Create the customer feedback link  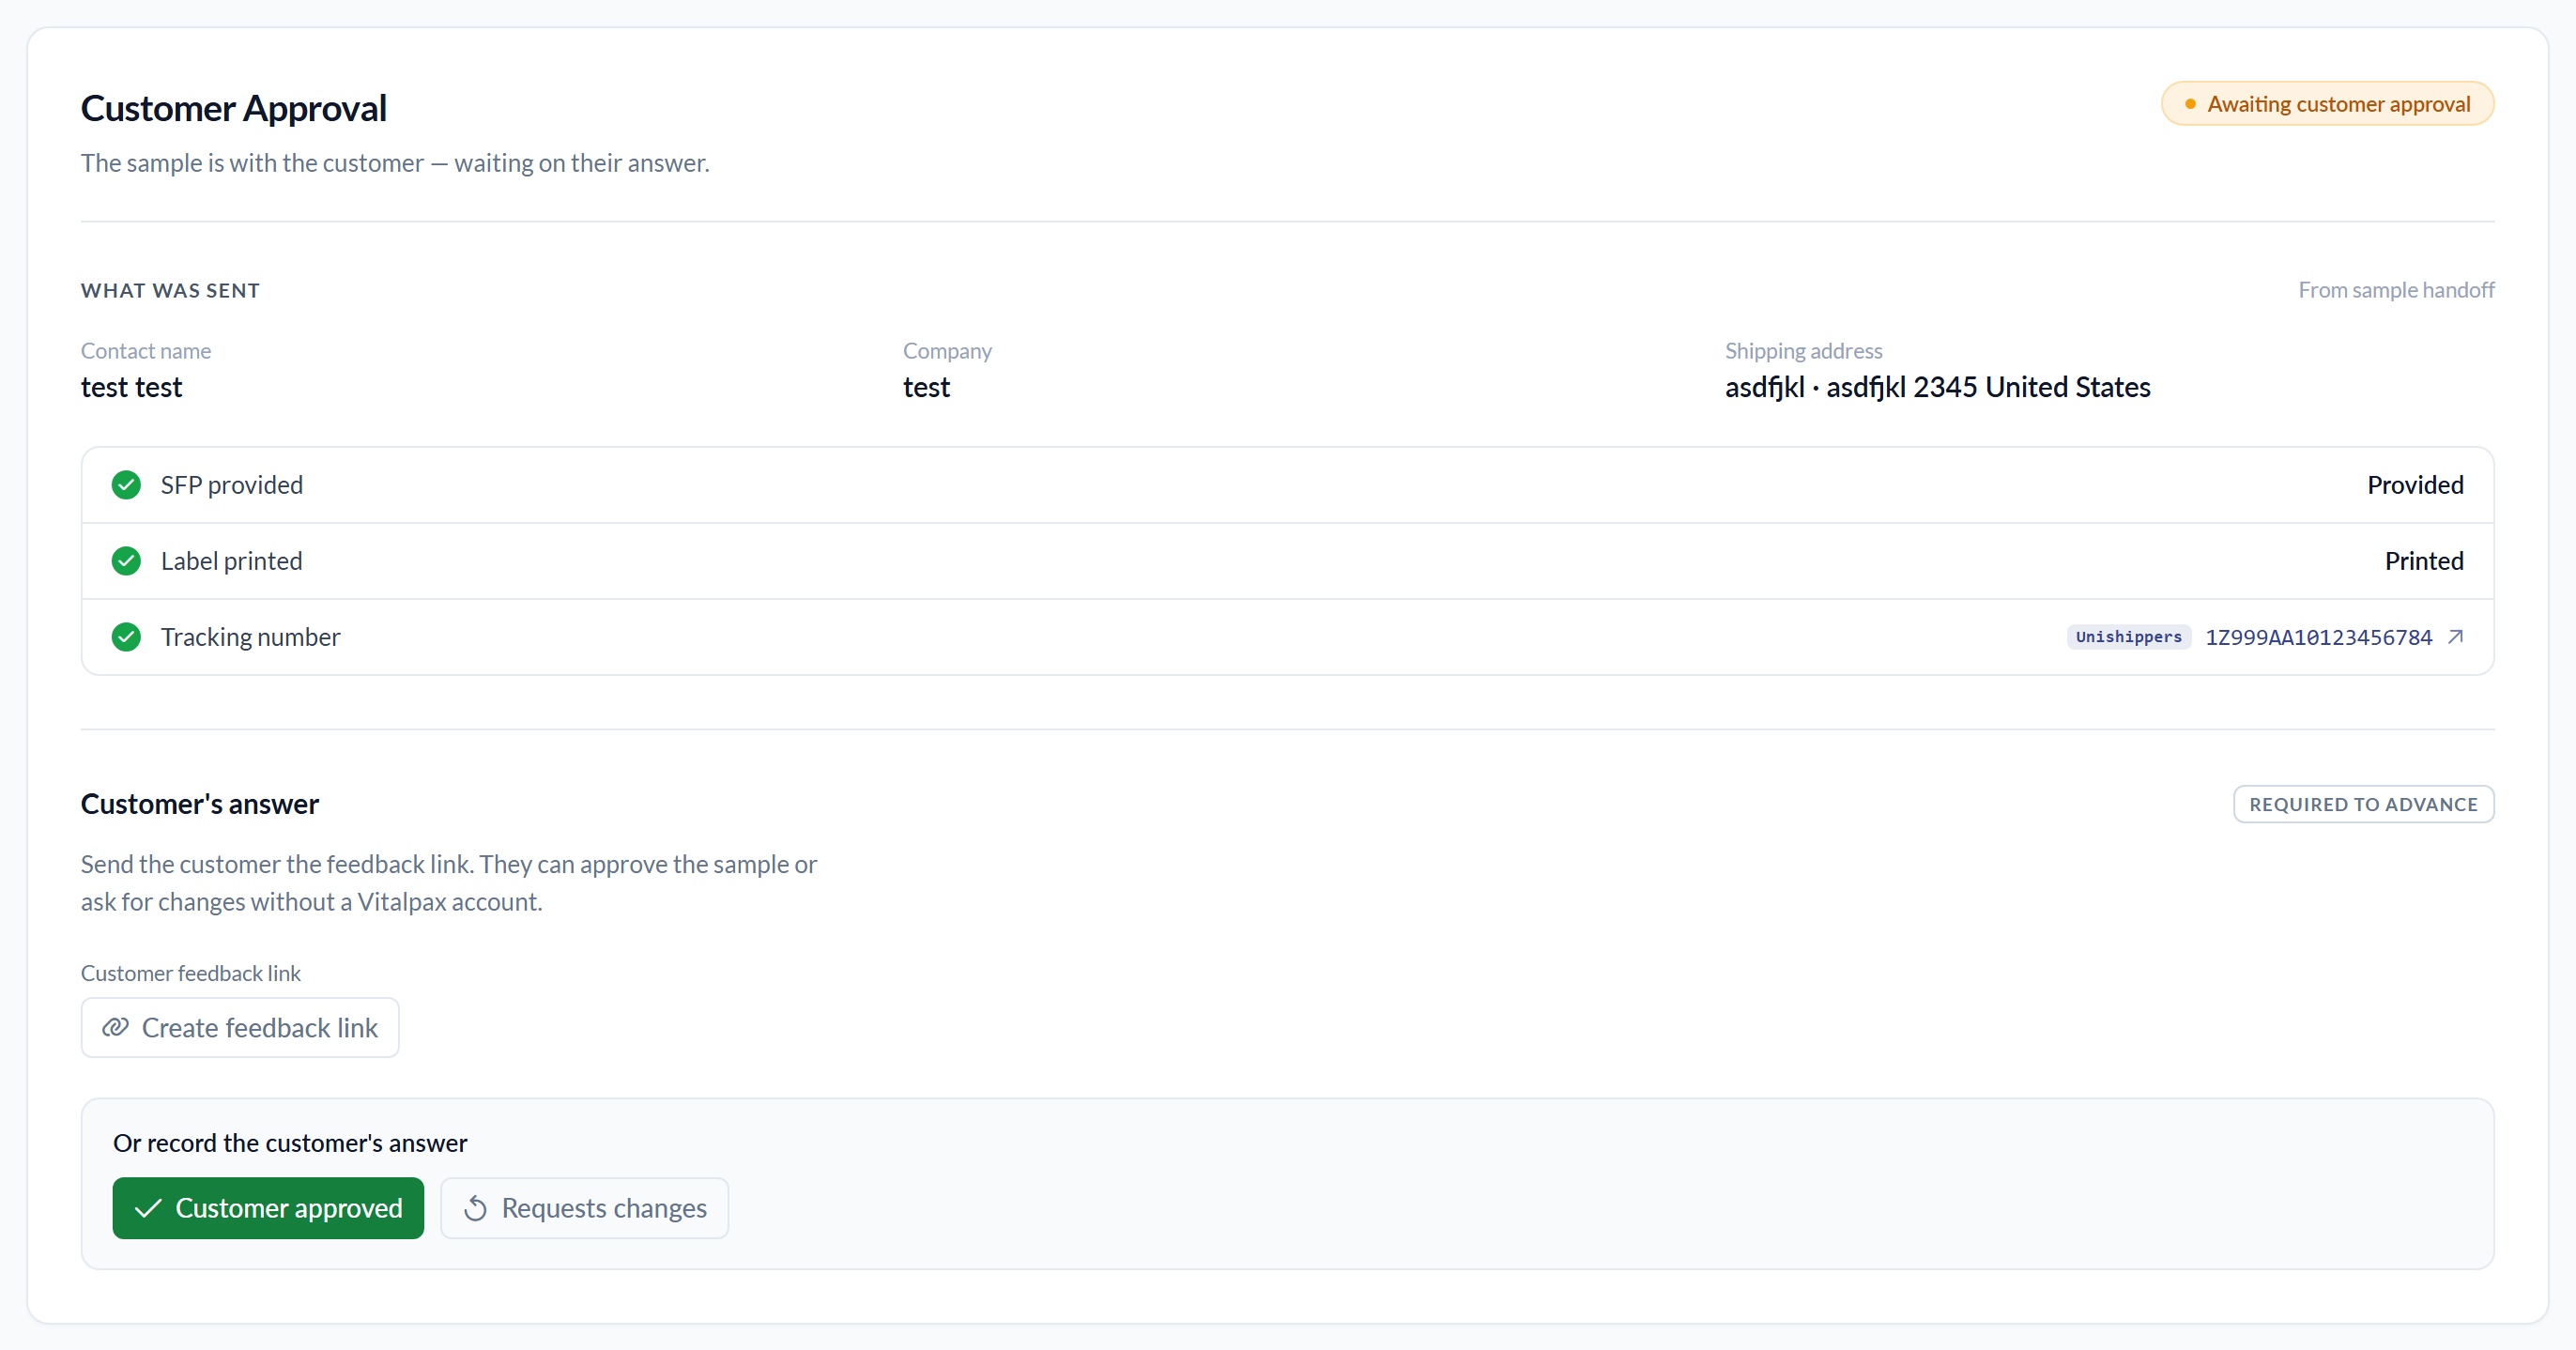coord(240,1027)
